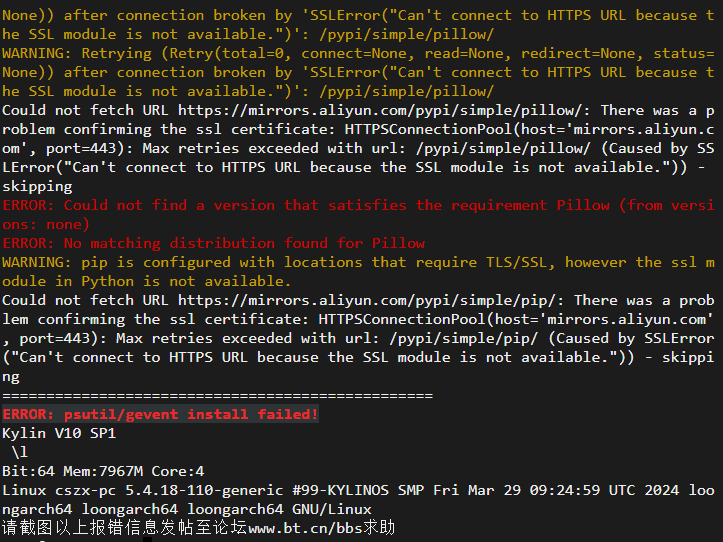
Task: Click the 'WARNING: Retrying' line with total=0
Action: [x=358, y=54]
